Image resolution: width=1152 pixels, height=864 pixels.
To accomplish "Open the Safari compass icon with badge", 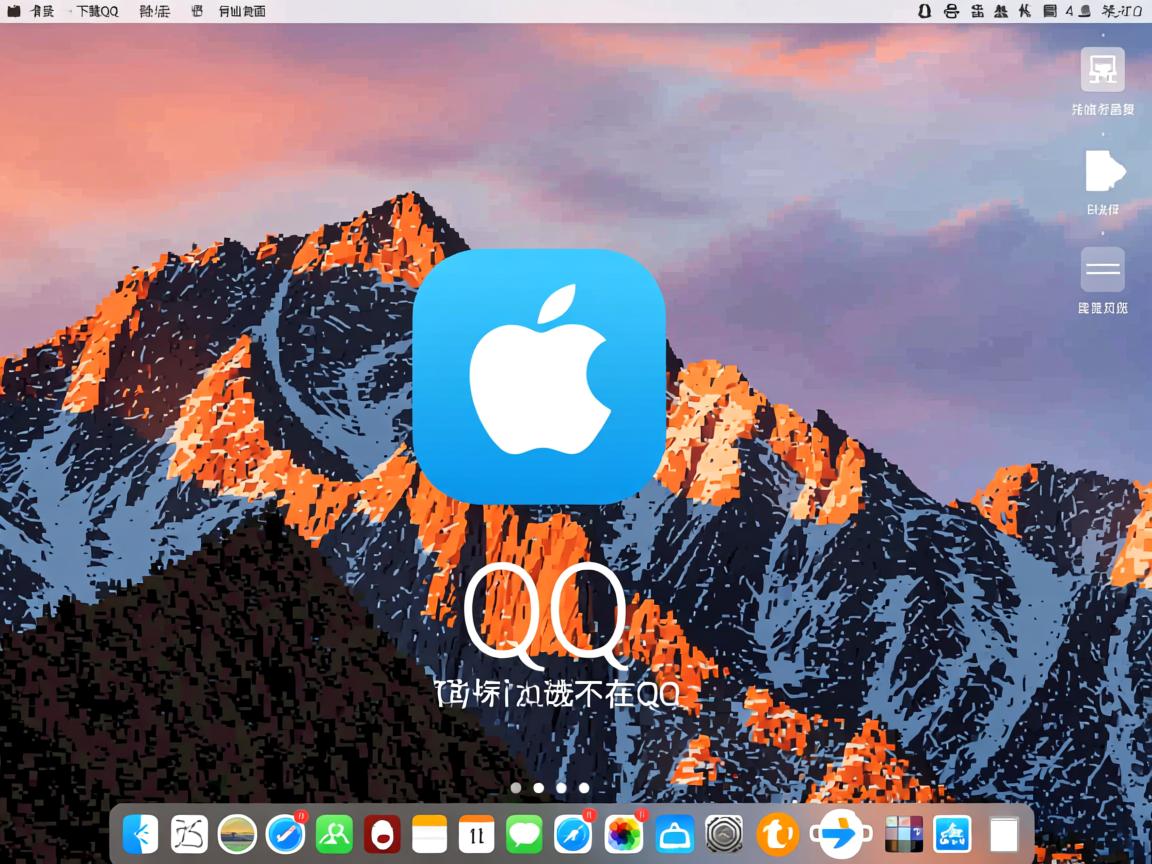I will pos(573,833).
